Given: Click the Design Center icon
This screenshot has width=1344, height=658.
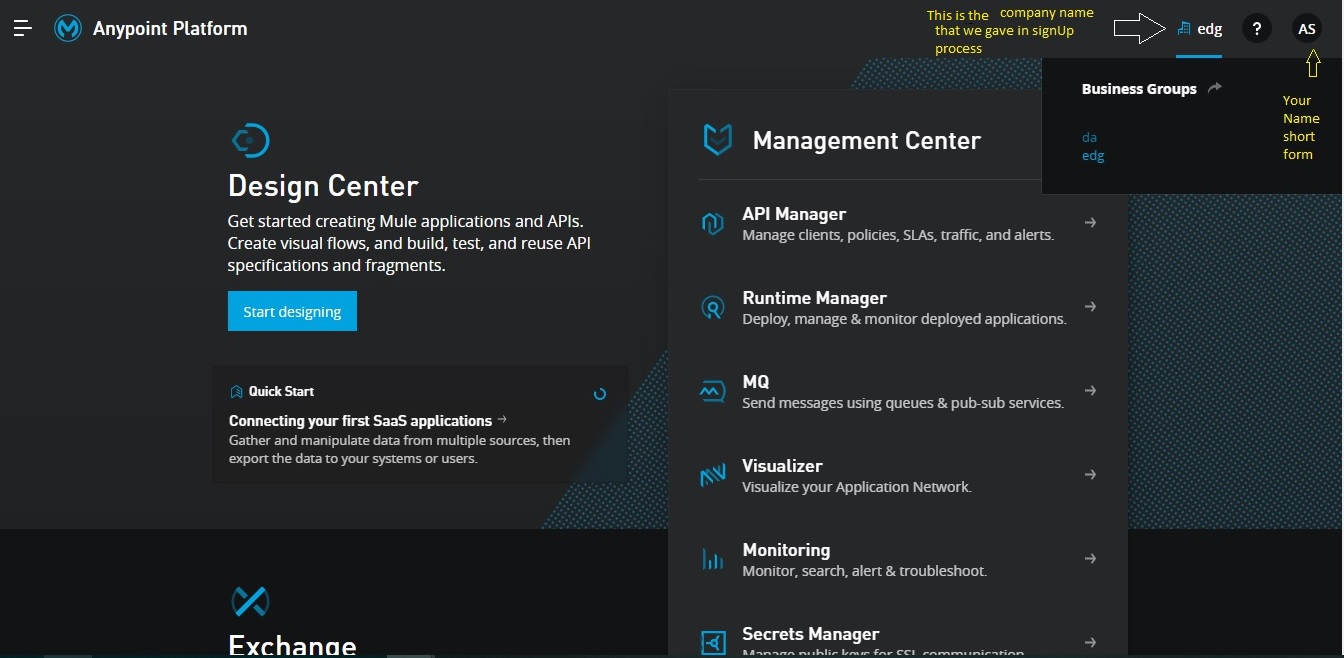Looking at the screenshot, I should click(x=250, y=140).
